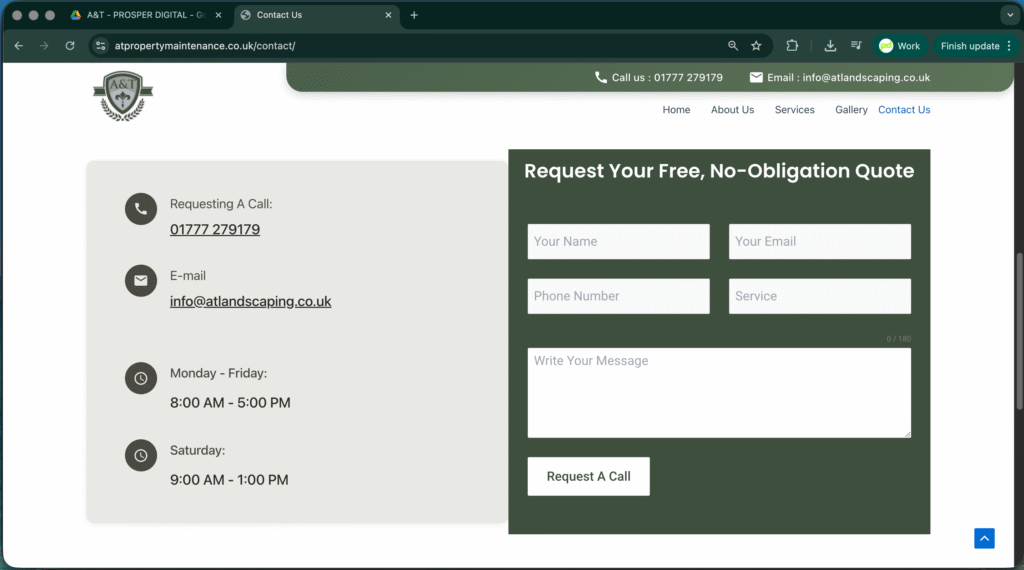Screen dimensions: 1024x570
Task: Open the Services navigation menu item
Action: pos(794,110)
